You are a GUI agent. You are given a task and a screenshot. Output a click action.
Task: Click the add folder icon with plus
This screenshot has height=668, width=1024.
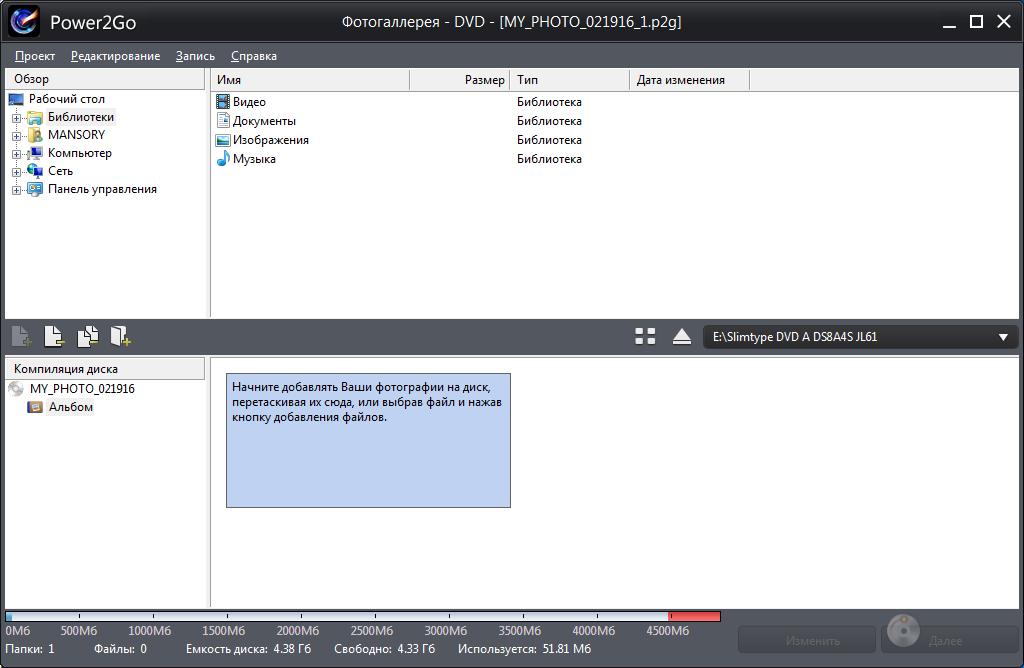tap(121, 337)
